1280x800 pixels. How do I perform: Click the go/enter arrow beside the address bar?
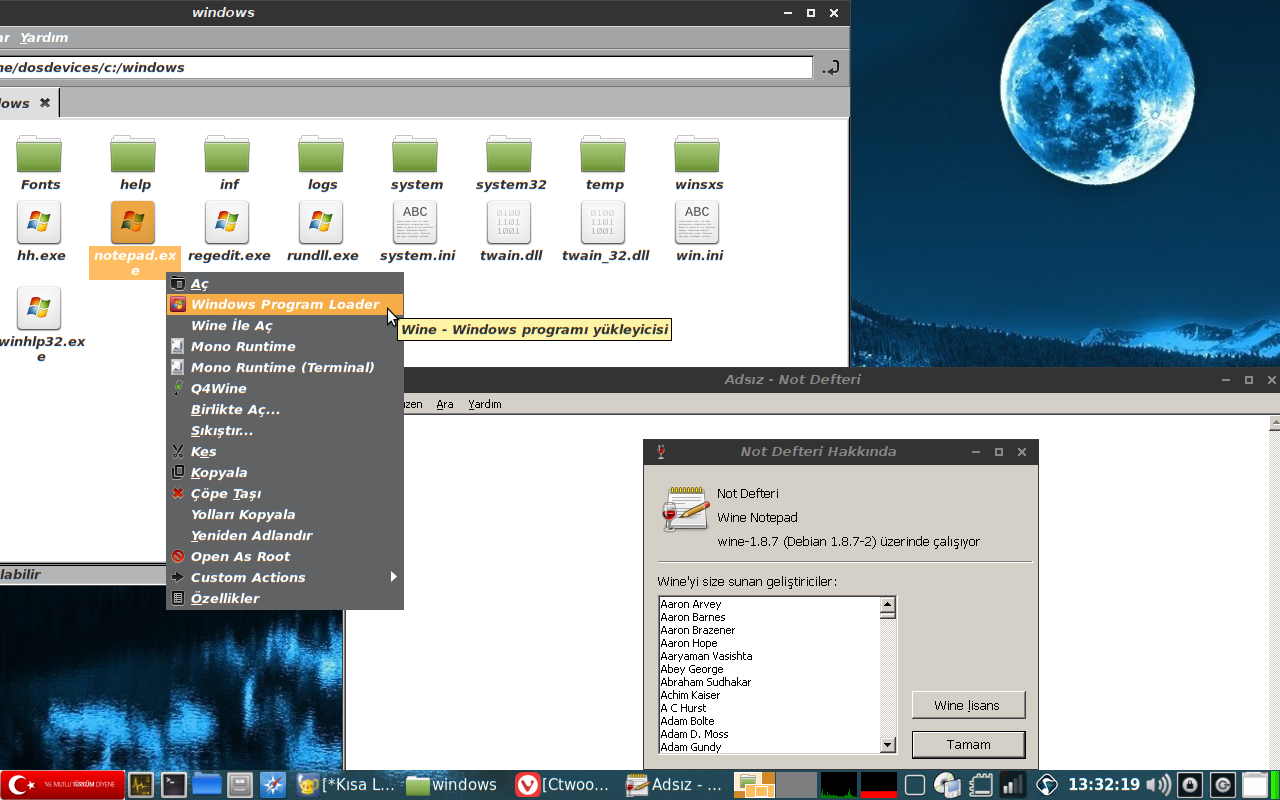coord(830,67)
